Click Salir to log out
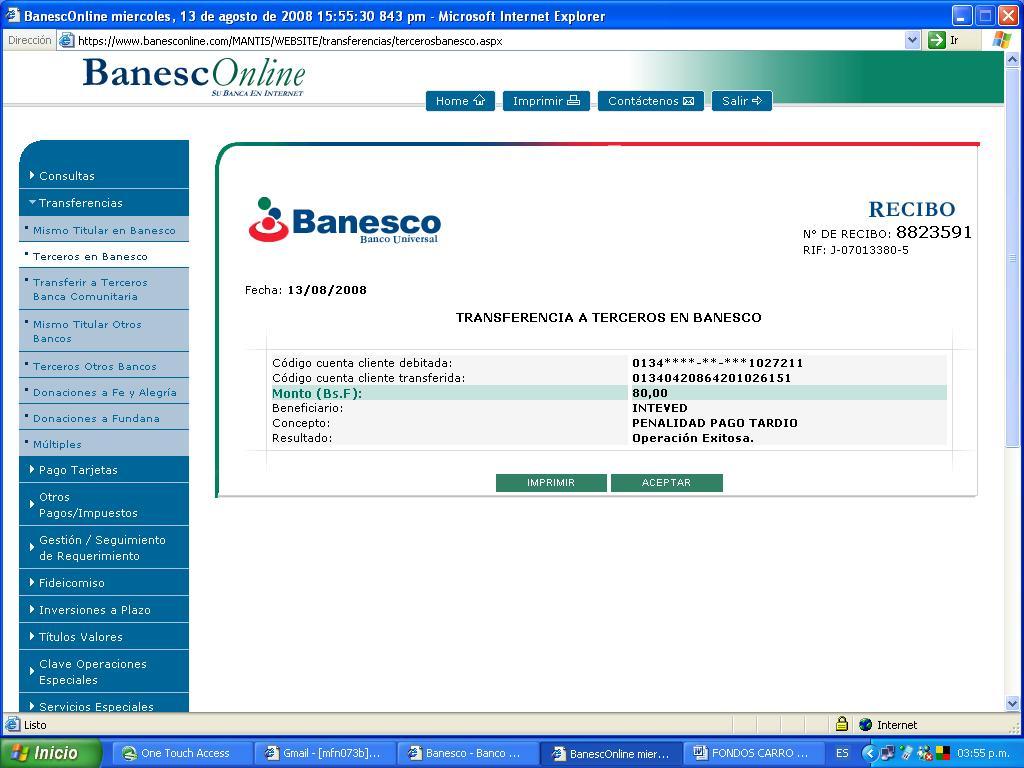The height and width of the screenshot is (768, 1024). (741, 101)
